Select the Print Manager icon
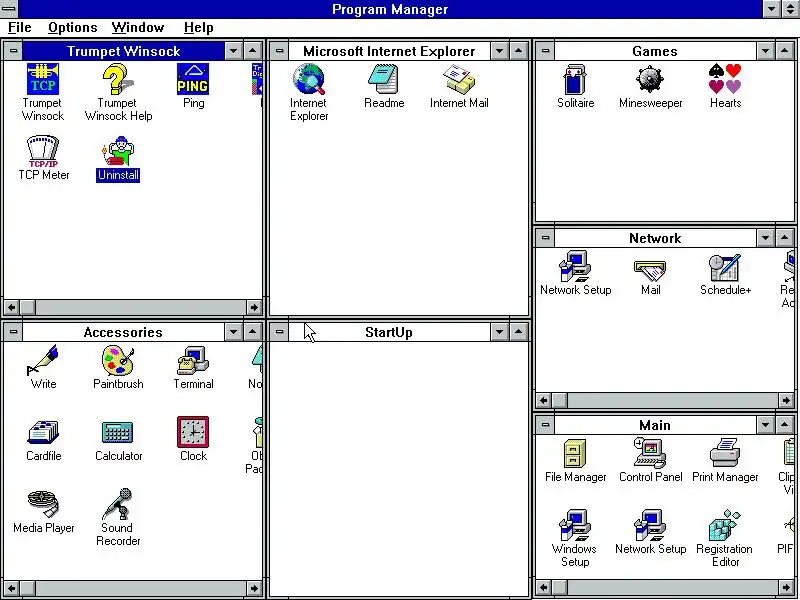Screen dimensions: 800x600 [725, 453]
